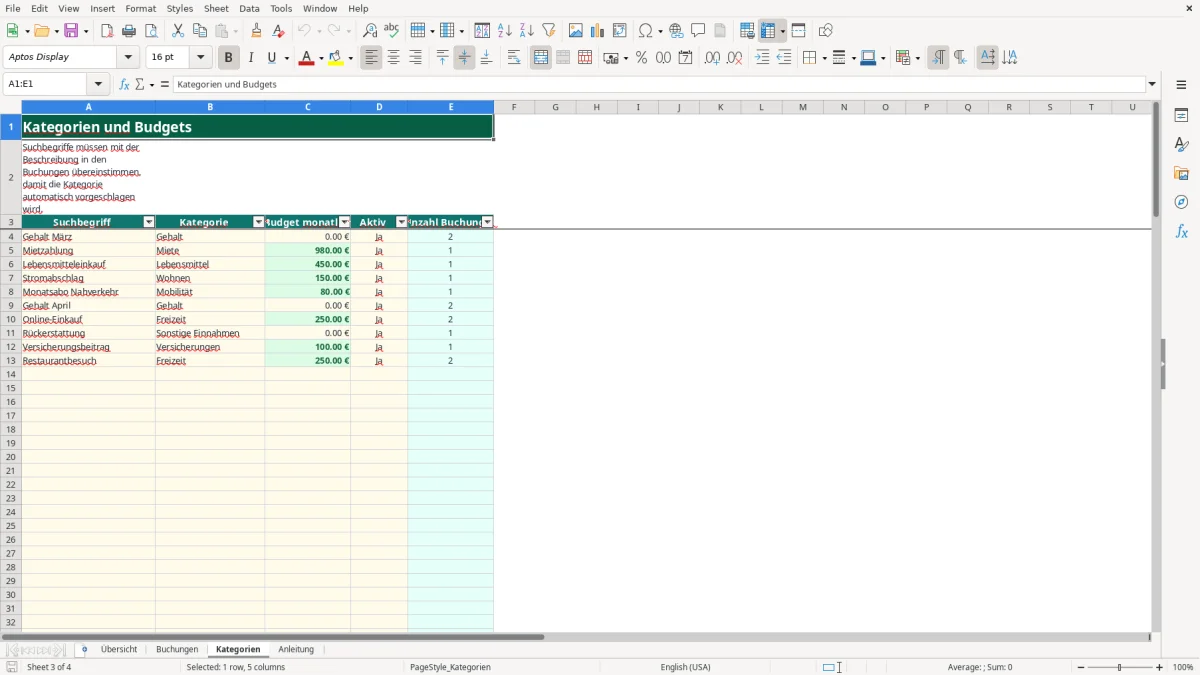Image resolution: width=1200 pixels, height=675 pixels.
Task: Switch to the Buchungen sheet tab
Action: point(177,649)
